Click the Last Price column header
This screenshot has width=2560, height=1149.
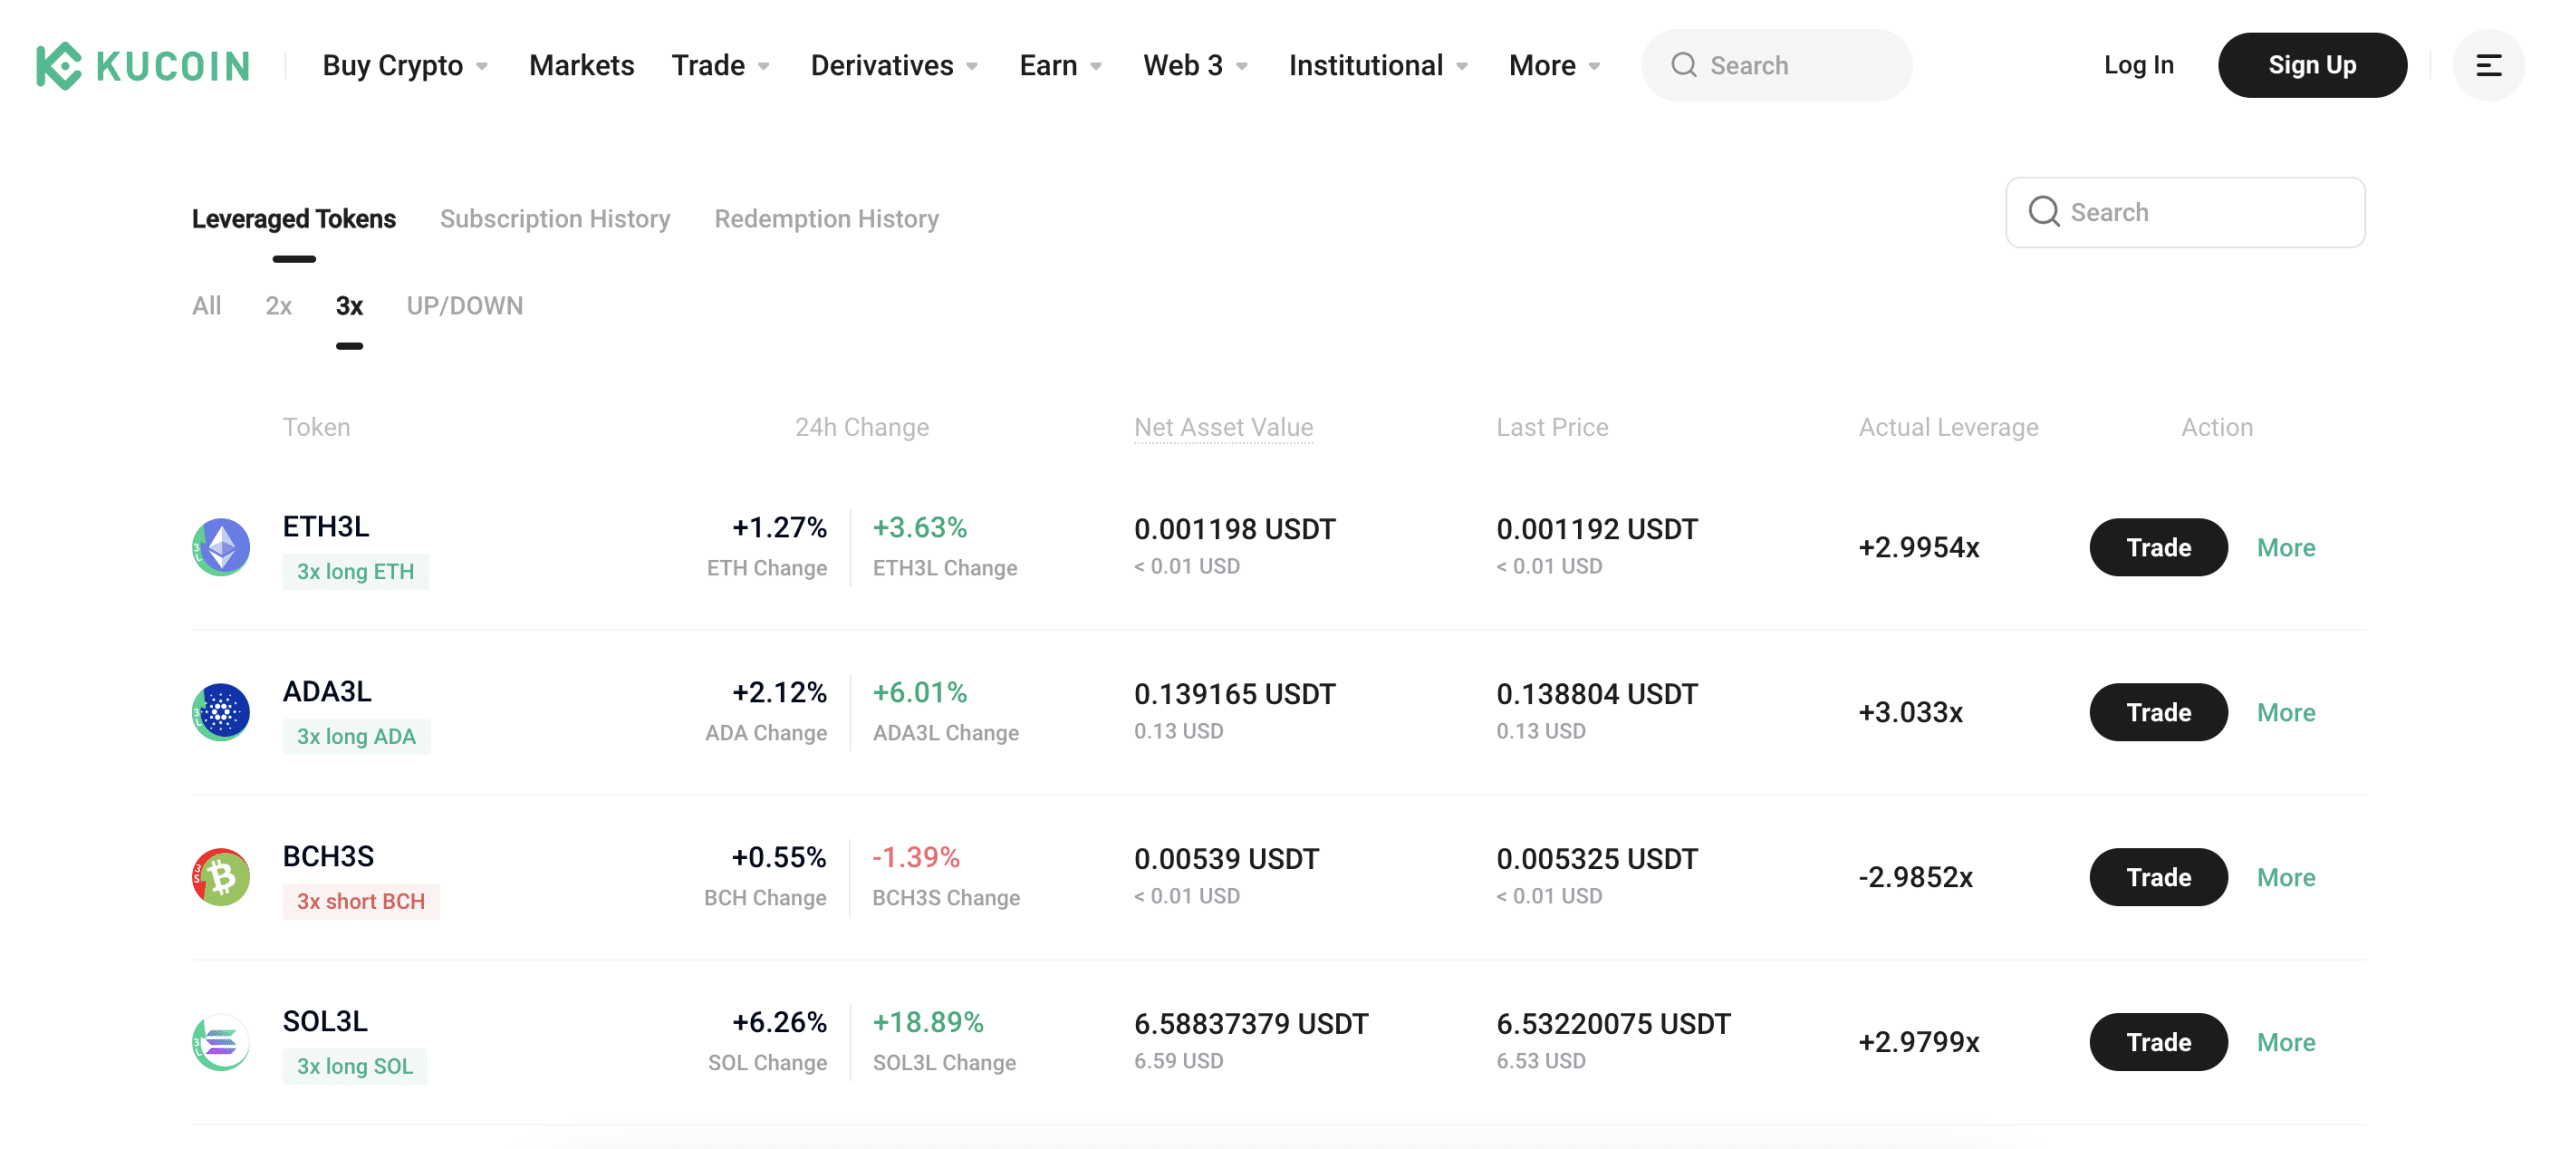[1552, 428]
